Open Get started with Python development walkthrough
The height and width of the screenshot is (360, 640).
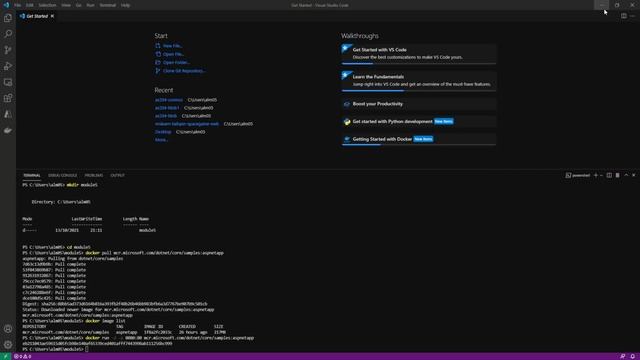(x=419, y=122)
